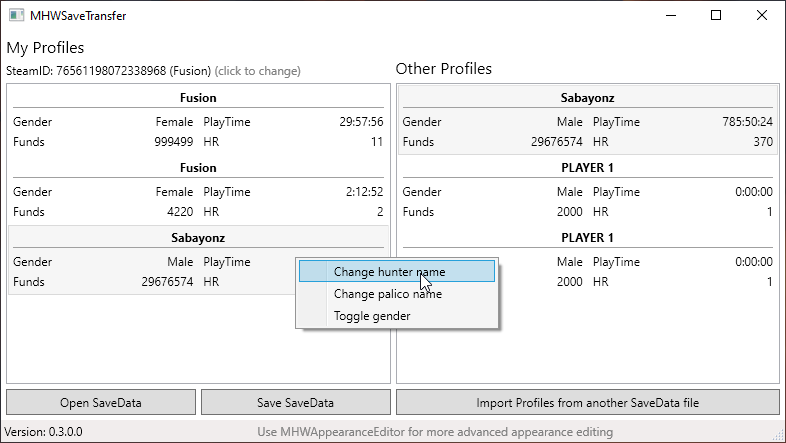Click HR value 370
This screenshot has width=786, height=443.
pyautogui.click(x=763, y=142)
